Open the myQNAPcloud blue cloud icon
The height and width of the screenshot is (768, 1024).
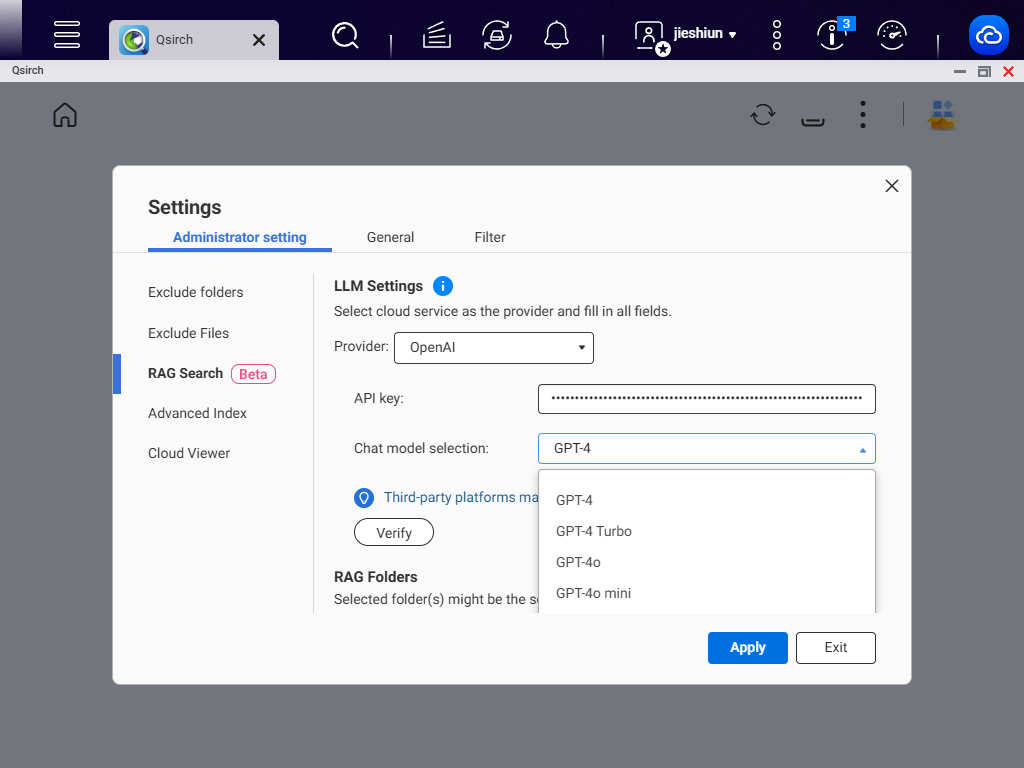click(x=989, y=35)
